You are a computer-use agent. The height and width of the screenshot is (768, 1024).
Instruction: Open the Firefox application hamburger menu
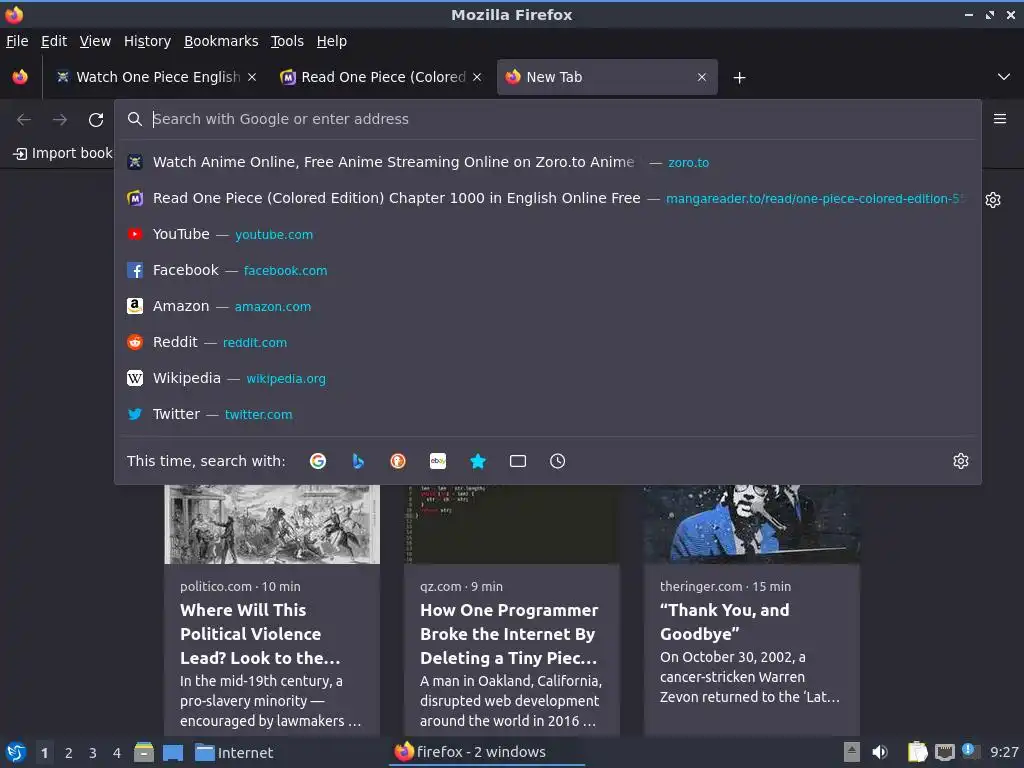1000,119
